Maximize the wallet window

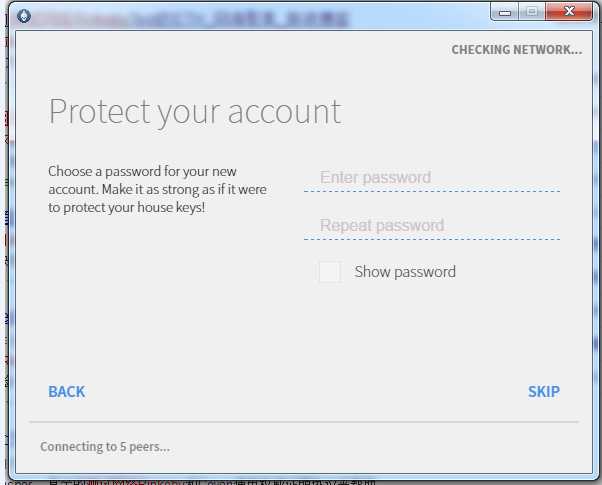tap(532, 12)
